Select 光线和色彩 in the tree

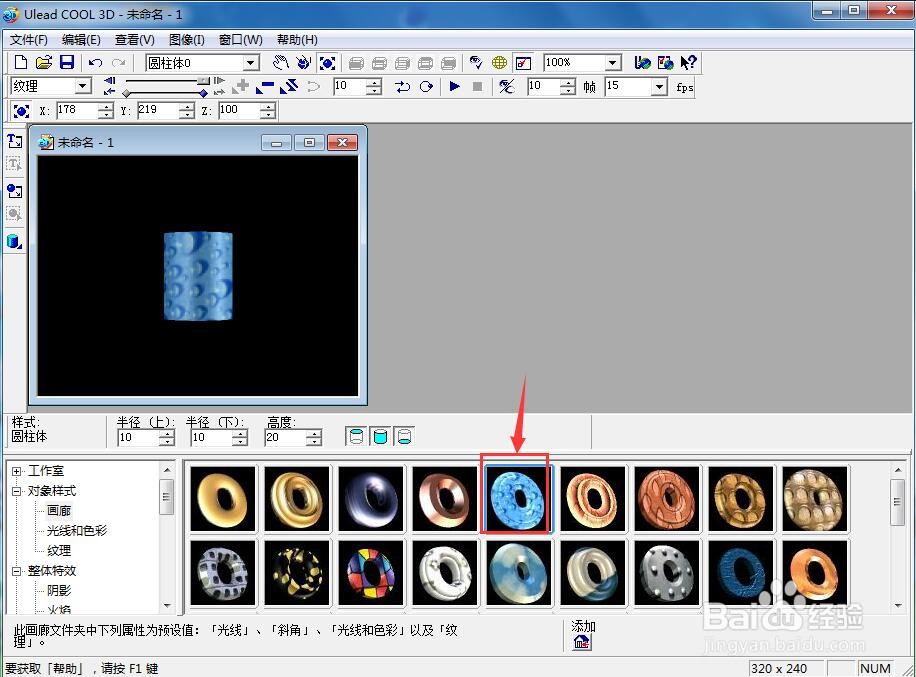[x=77, y=530]
